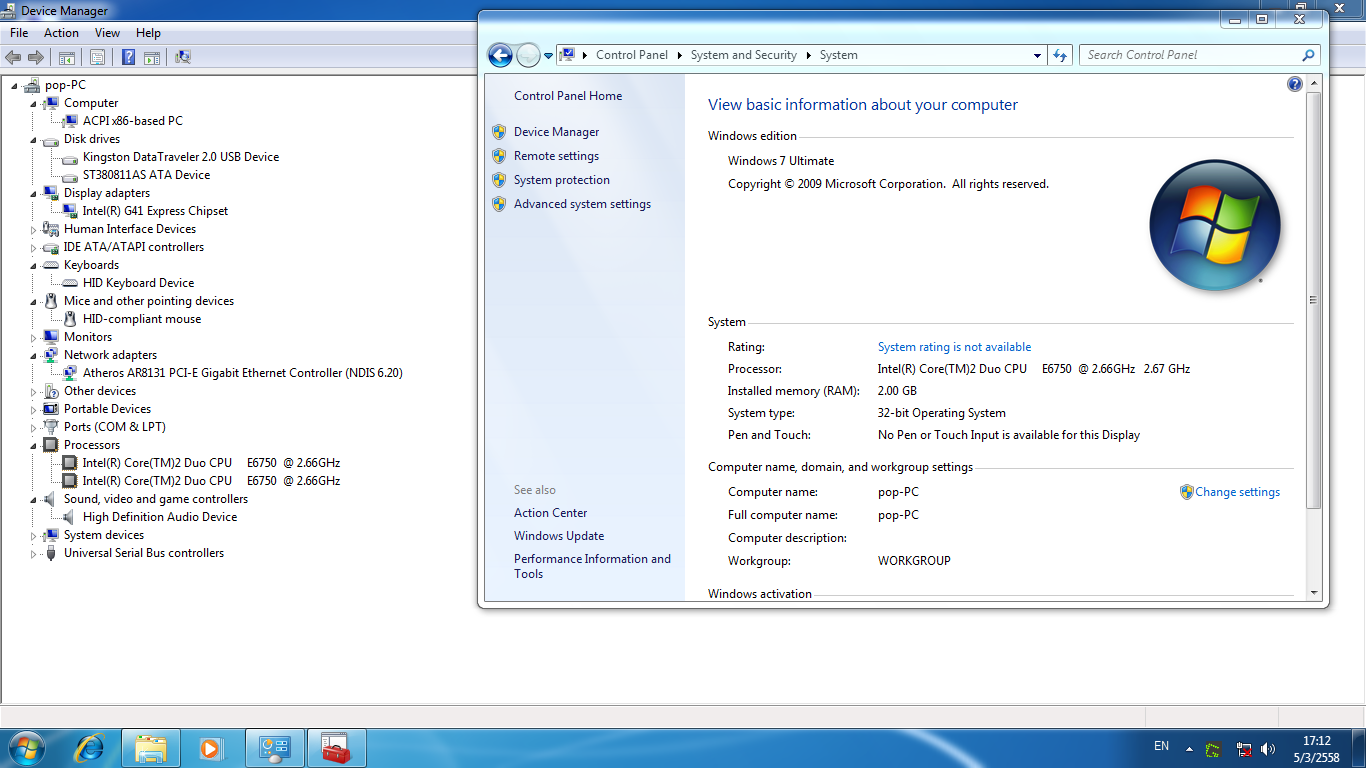This screenshot has width=1366, height=768.
Task: Open Performance Information and Tools link
Action: pos(592,566)
